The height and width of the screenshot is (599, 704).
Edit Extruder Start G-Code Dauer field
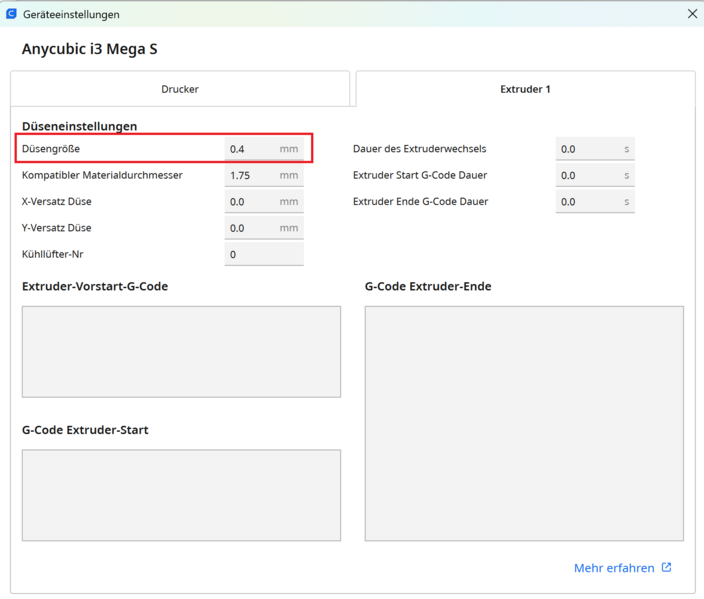click(x=595, y=175)
